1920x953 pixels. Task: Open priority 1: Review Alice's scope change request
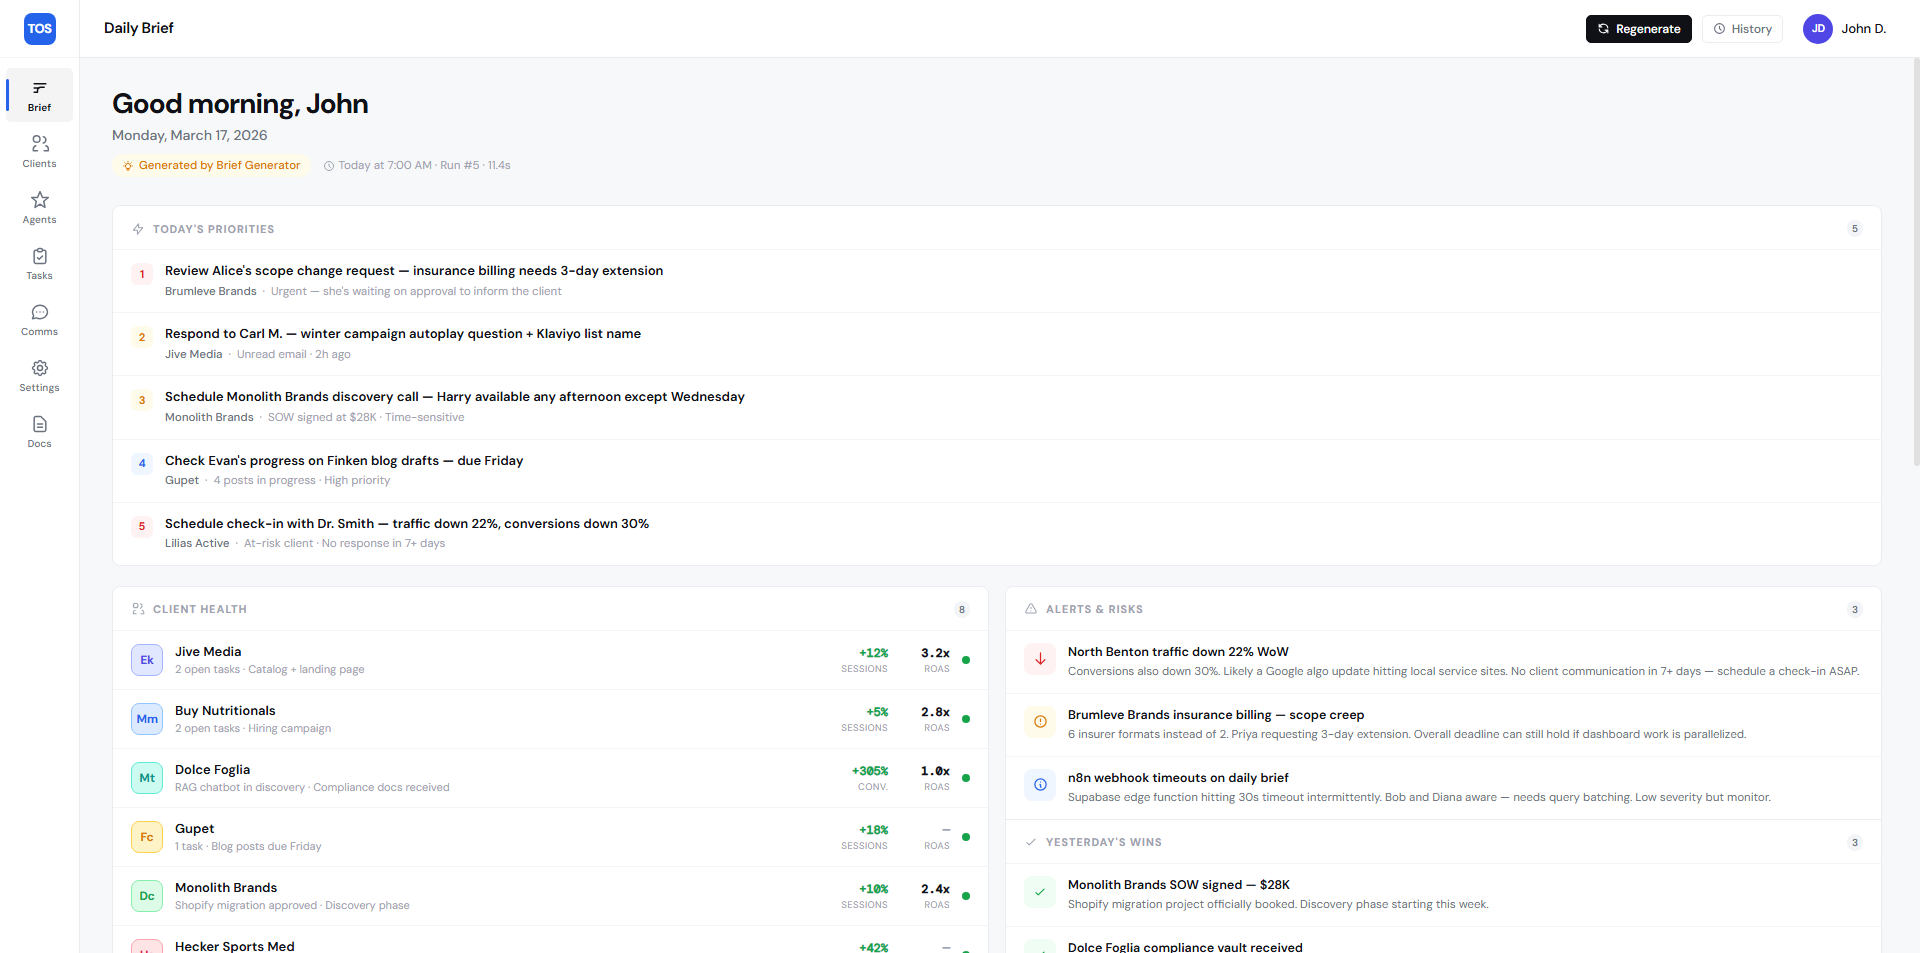coord(996,281)
